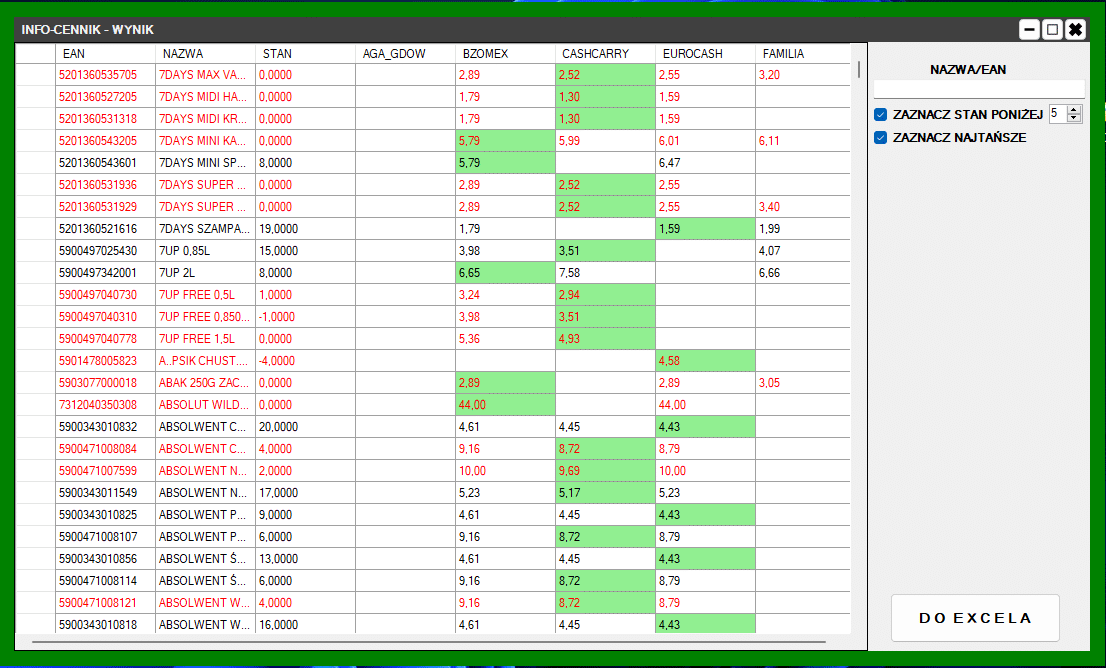Viewport: 1106px width, 668px height.
Task: Select highlighted BZOMEX price 6,65 for 7UP 2L
Action: click(x=506, y=272)
